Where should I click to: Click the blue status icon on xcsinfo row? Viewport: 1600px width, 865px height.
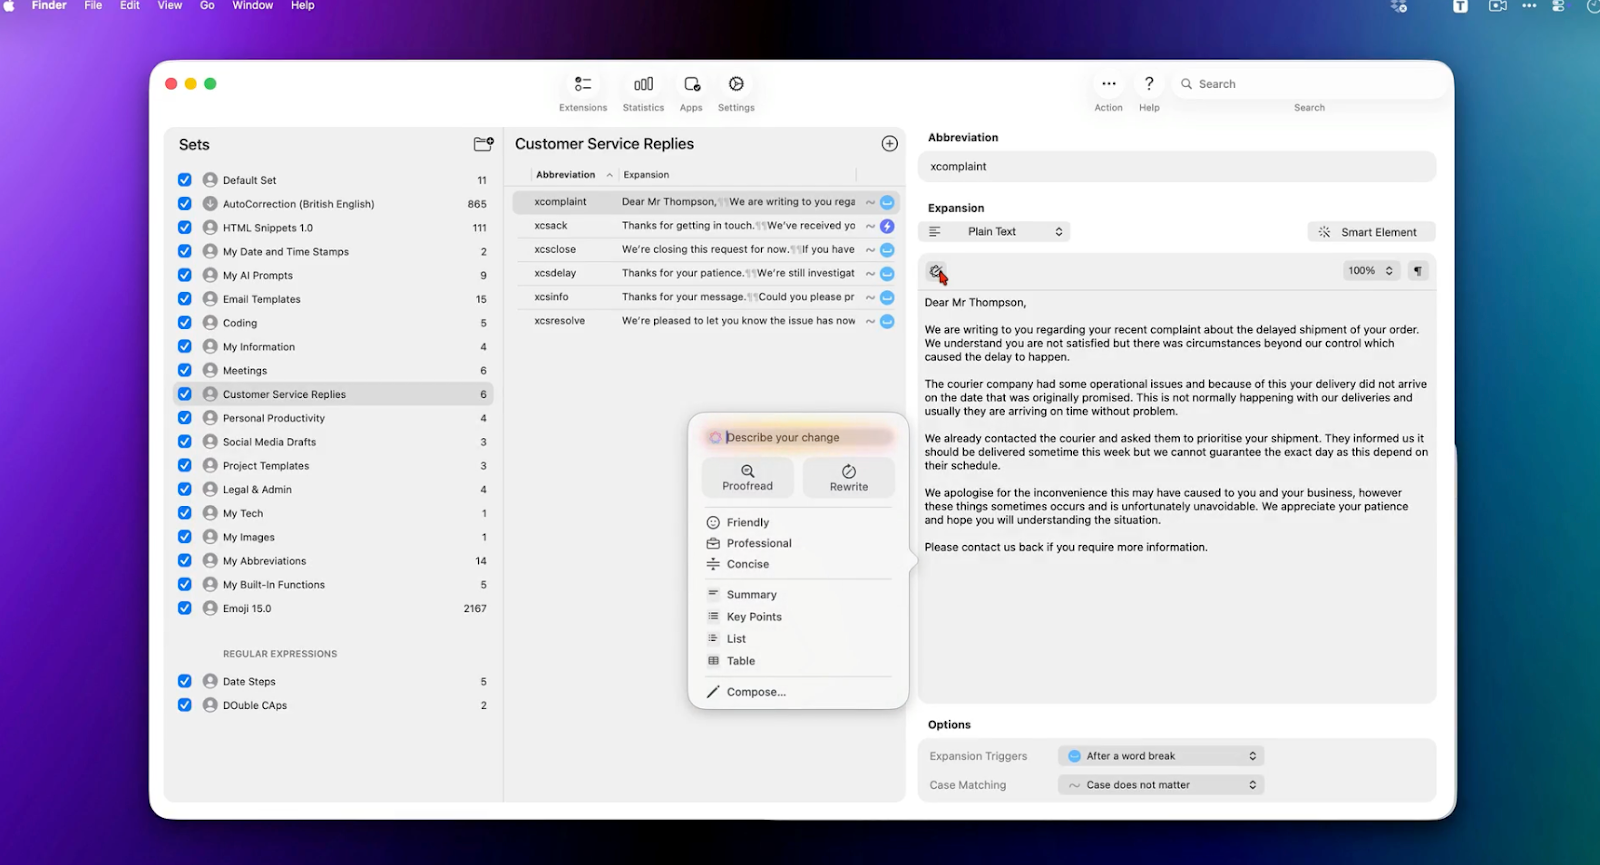point(887,298)
